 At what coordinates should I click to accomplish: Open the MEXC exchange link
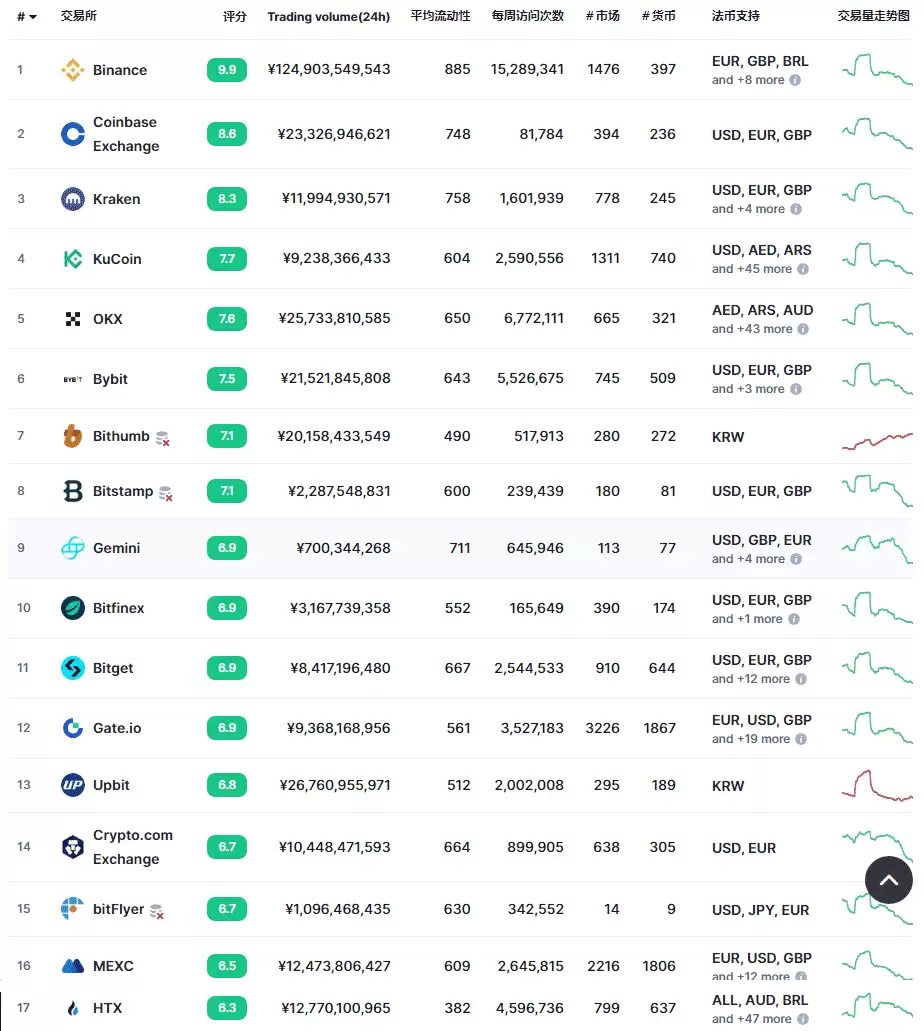pos(113,966)
